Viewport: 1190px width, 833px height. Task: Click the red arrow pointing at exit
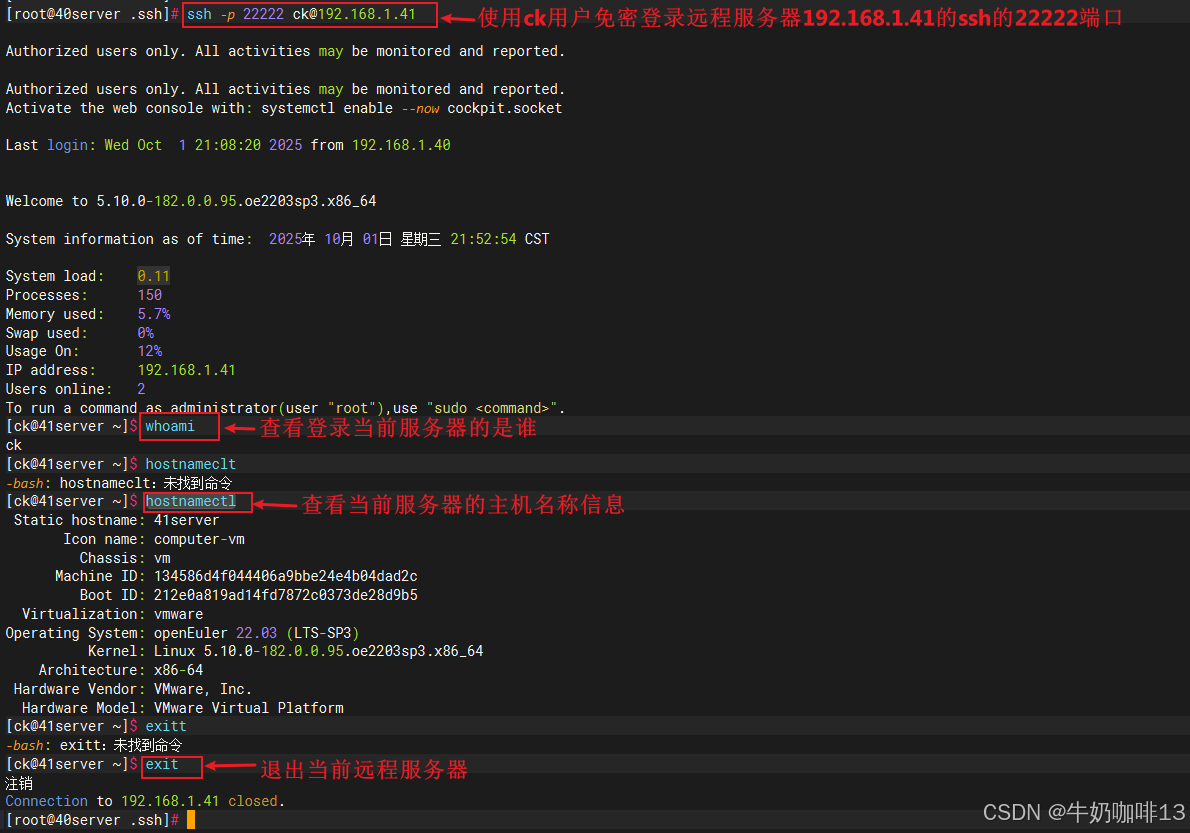point(229,768)
